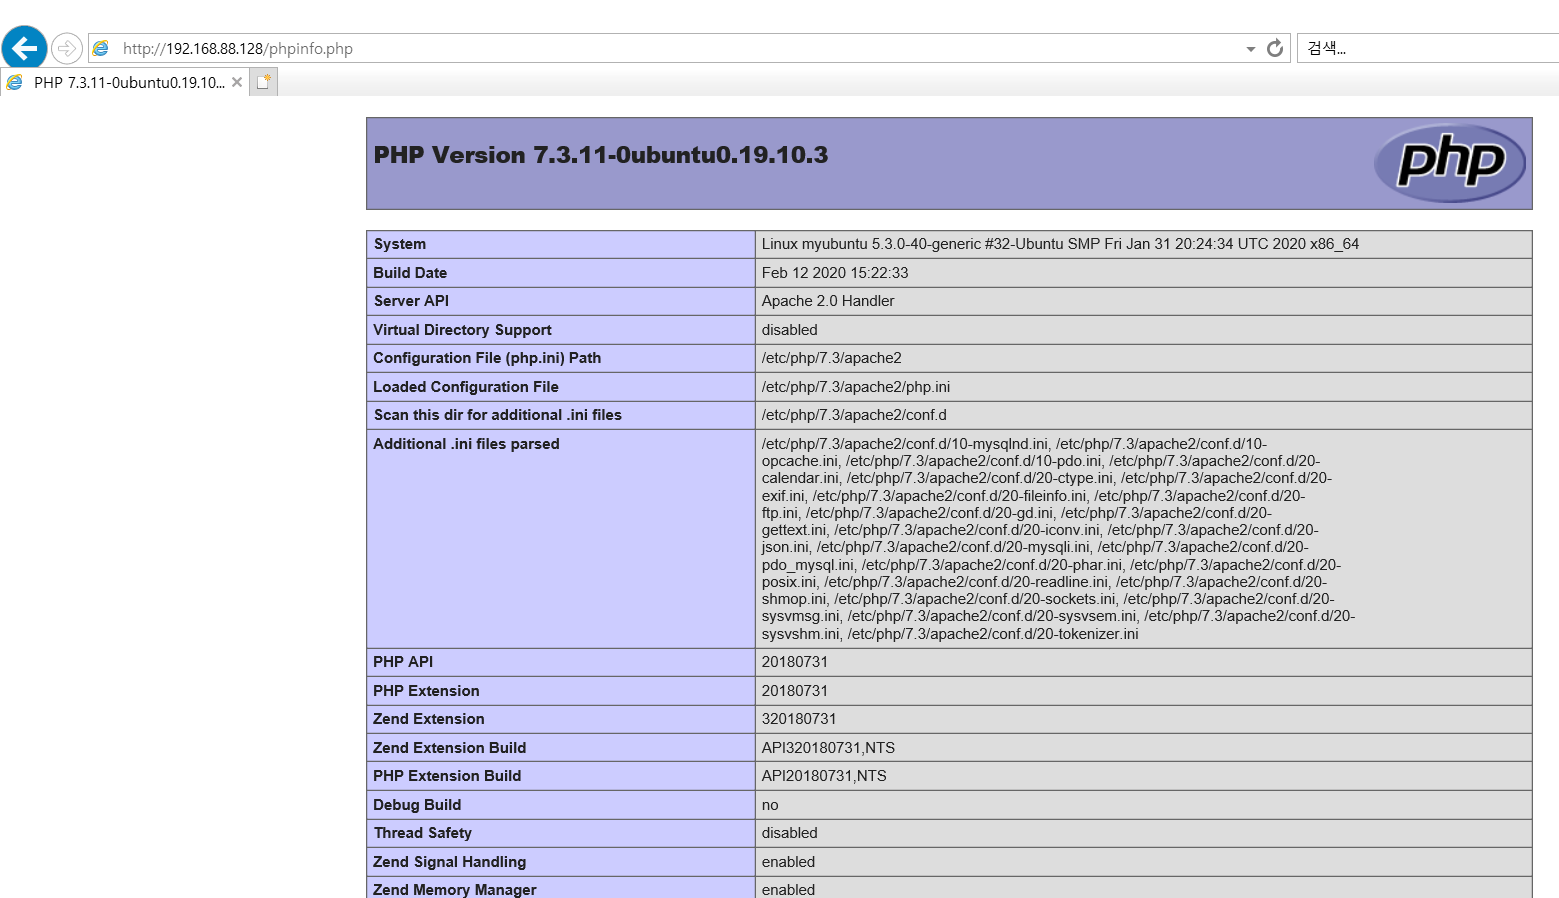
Task: Select Zend Signal Handling label
Action: (450, 862)
